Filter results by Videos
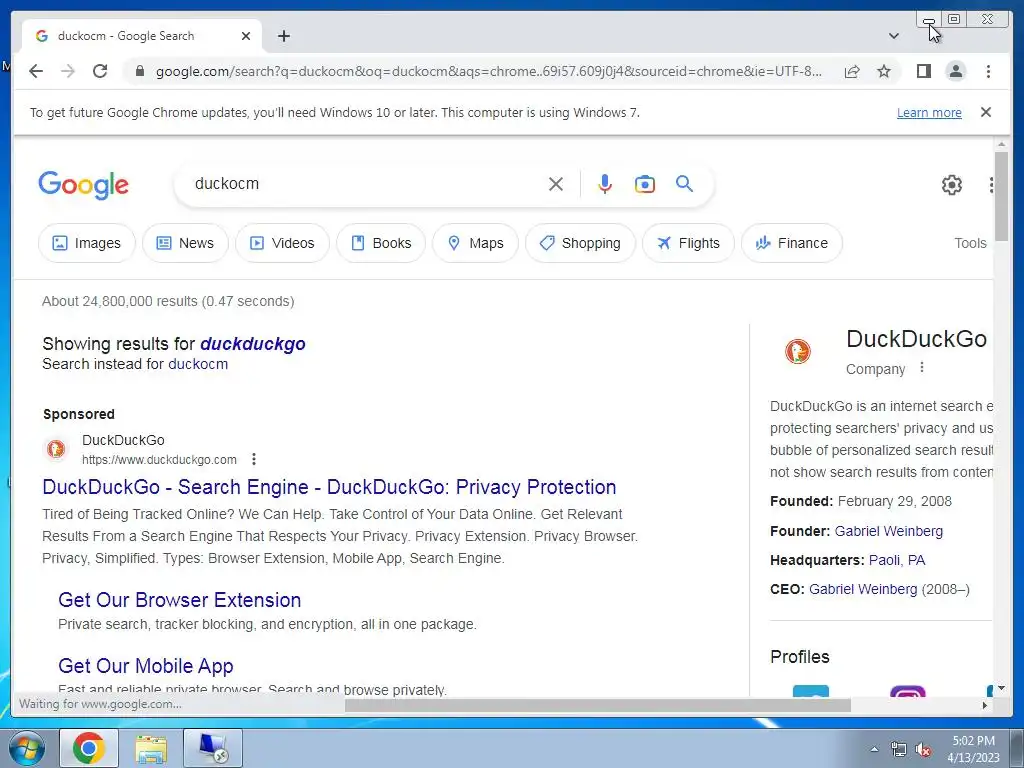This screenshot has width=1024, height=768. click(282, 243)
